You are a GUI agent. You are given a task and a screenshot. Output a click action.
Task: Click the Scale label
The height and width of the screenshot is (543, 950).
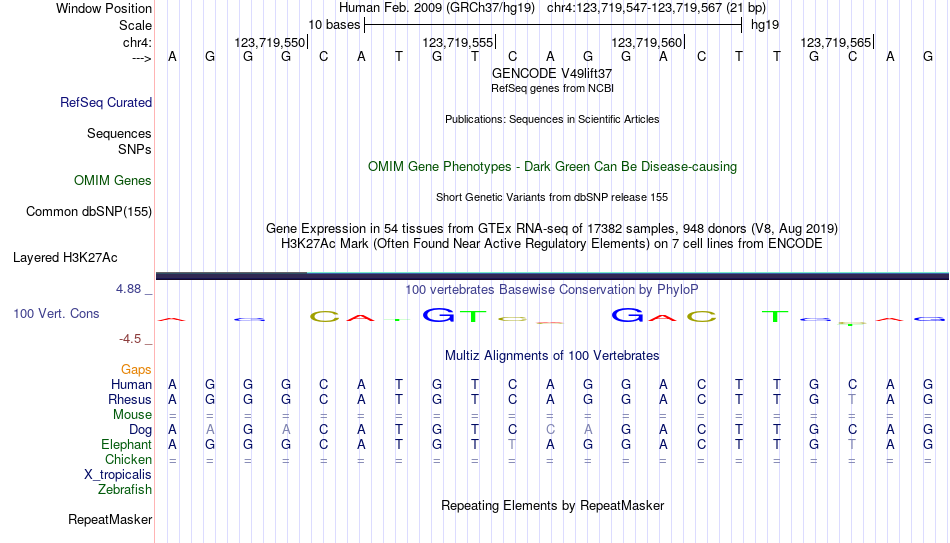pos(135,25)
